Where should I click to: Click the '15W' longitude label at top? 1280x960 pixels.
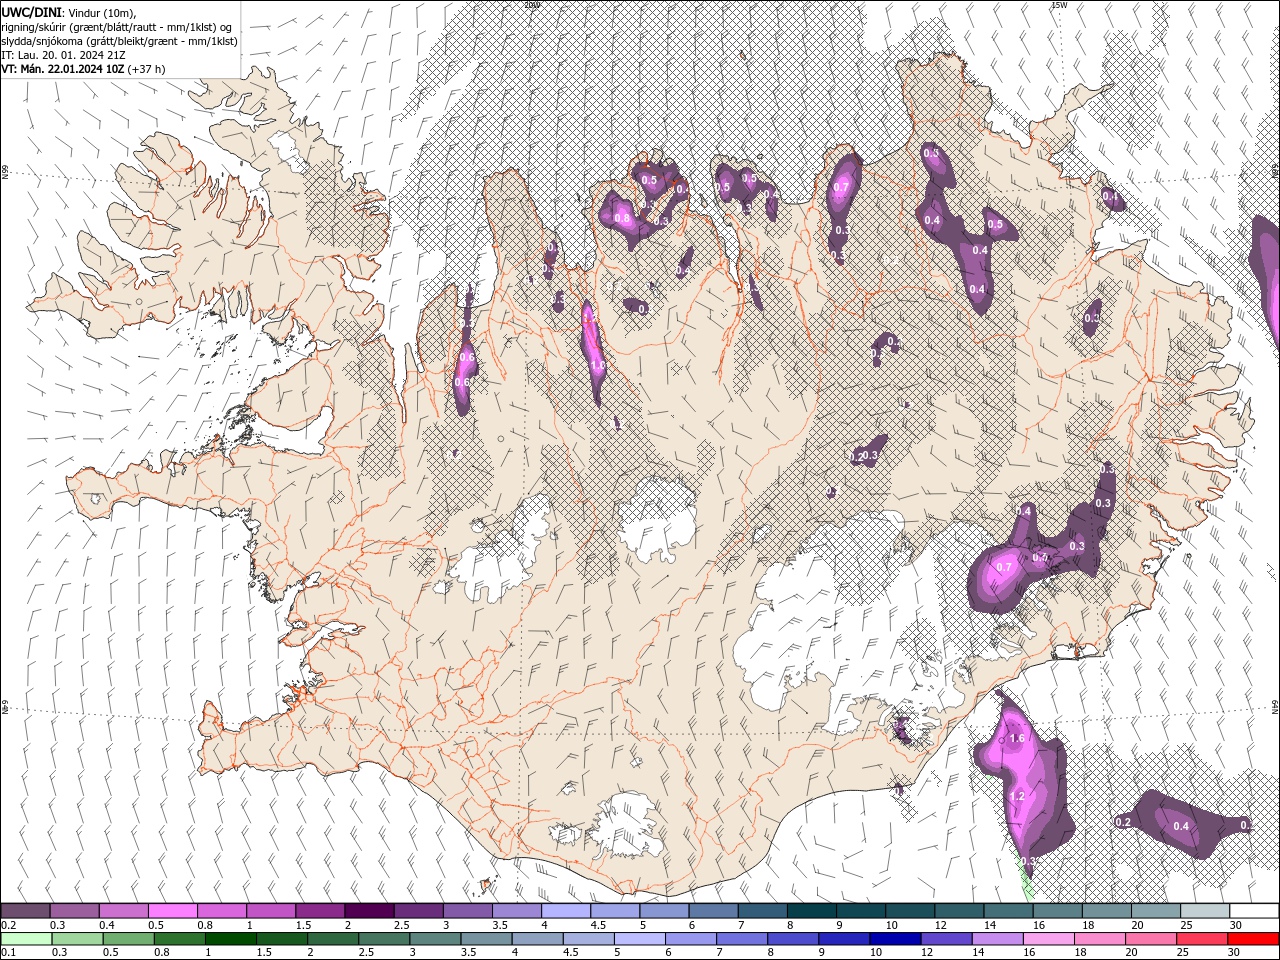click(1059, 5)
